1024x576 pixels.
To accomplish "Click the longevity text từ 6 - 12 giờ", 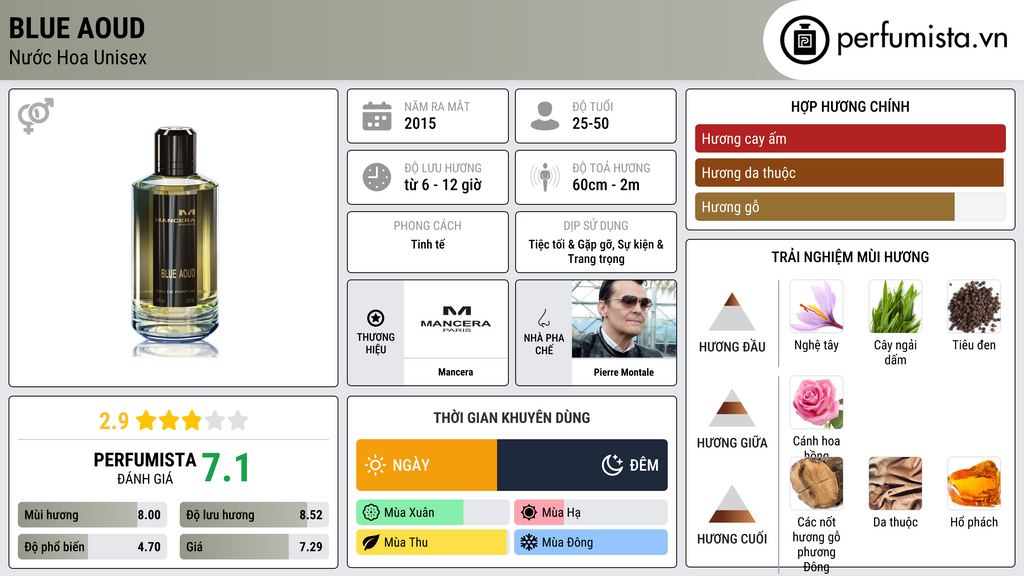I will (443, 185).
